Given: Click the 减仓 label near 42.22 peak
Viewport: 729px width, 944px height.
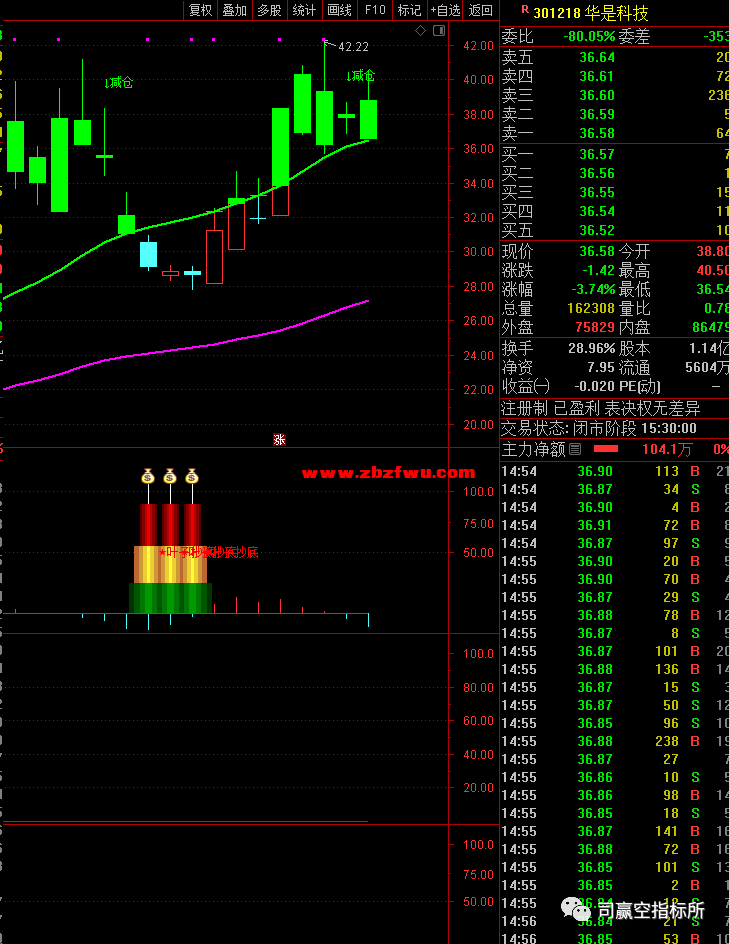Looking at the screenshot, I should point(361,76).
